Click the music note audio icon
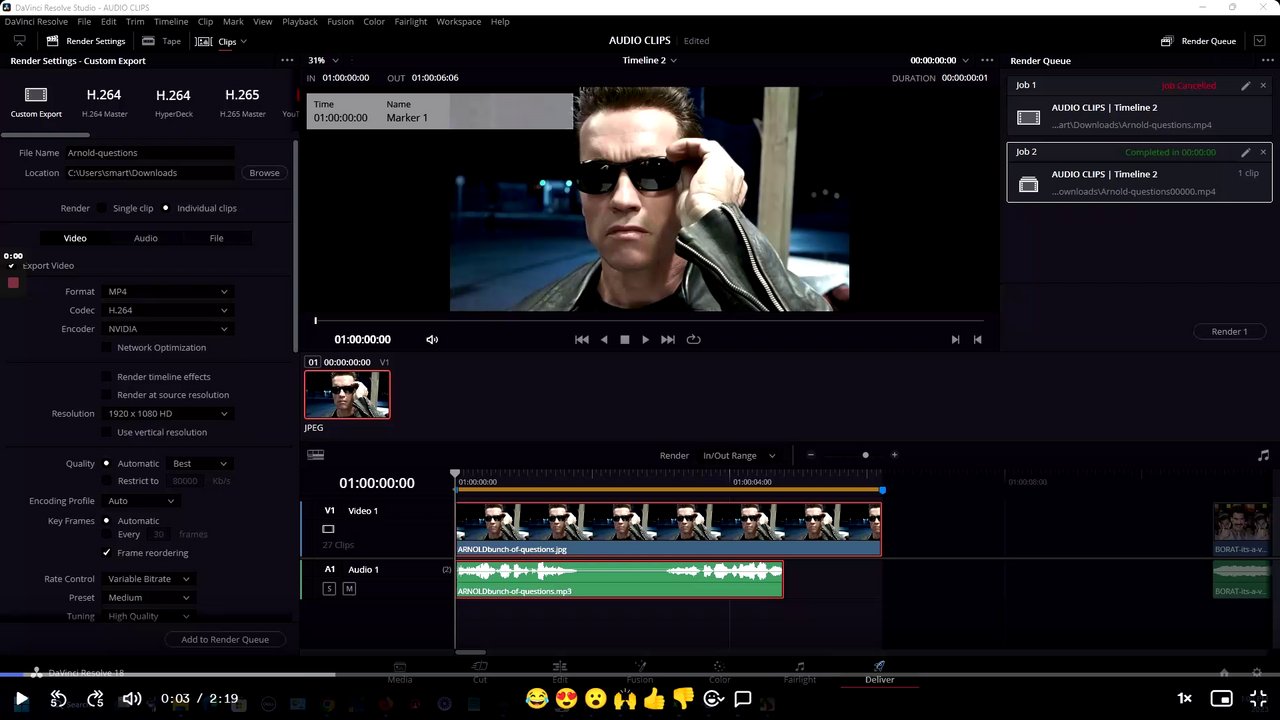Image resolution: width=1280 pixels, height=720 pixels. click(1263, 455)
